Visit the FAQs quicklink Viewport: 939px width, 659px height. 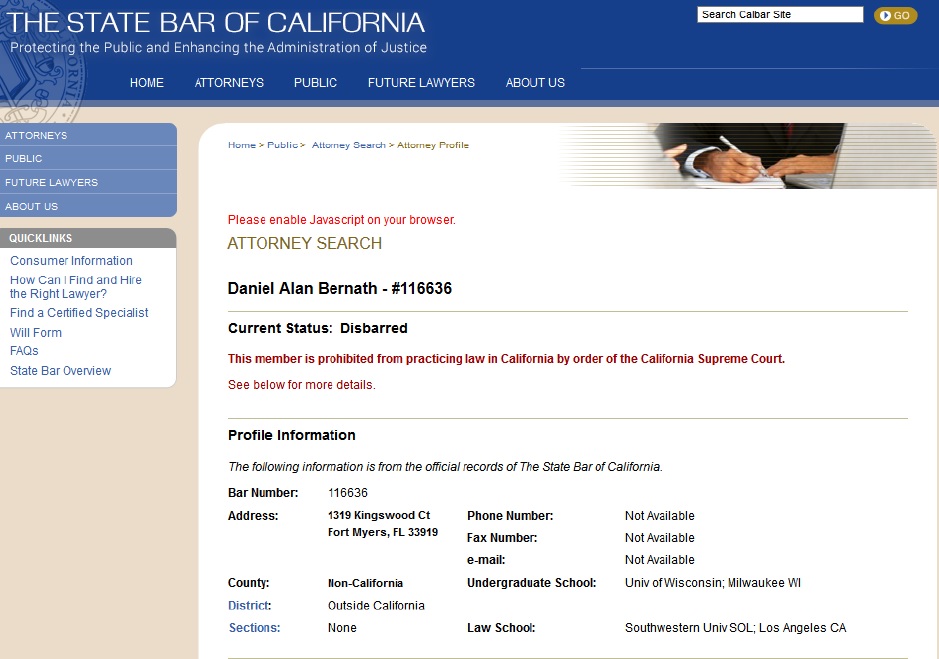click(x=24, y=351)
